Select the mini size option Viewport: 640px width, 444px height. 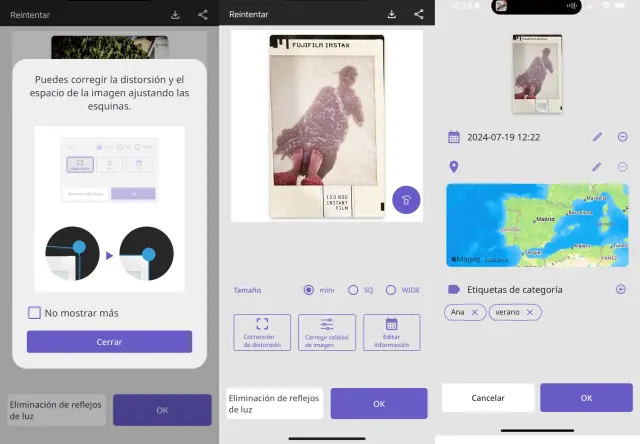[x=310, y=290]
